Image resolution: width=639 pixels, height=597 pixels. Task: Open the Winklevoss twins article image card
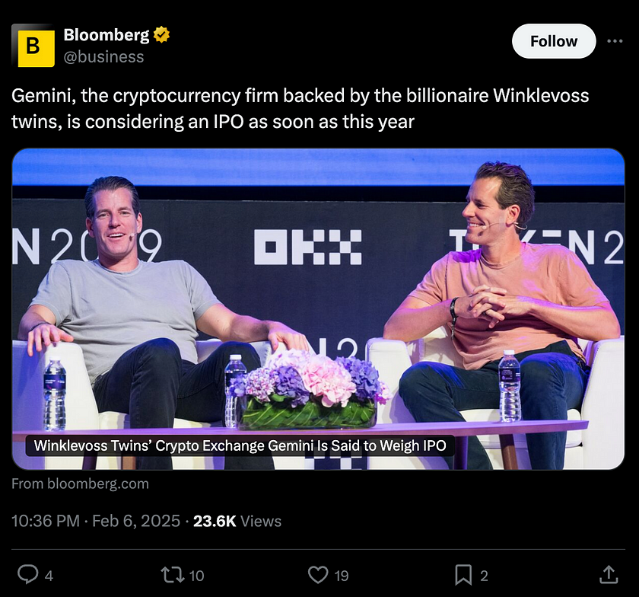coord(318,309)
